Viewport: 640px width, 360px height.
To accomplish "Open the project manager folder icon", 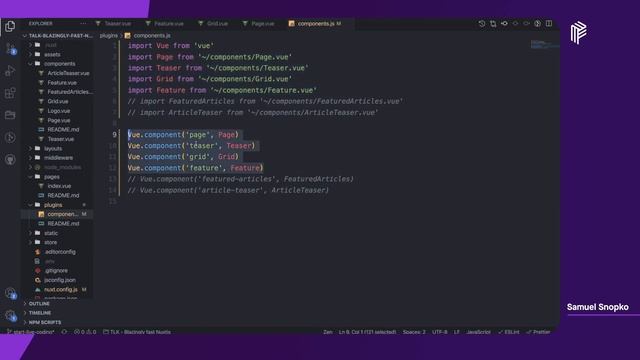I will pos(10,115).
